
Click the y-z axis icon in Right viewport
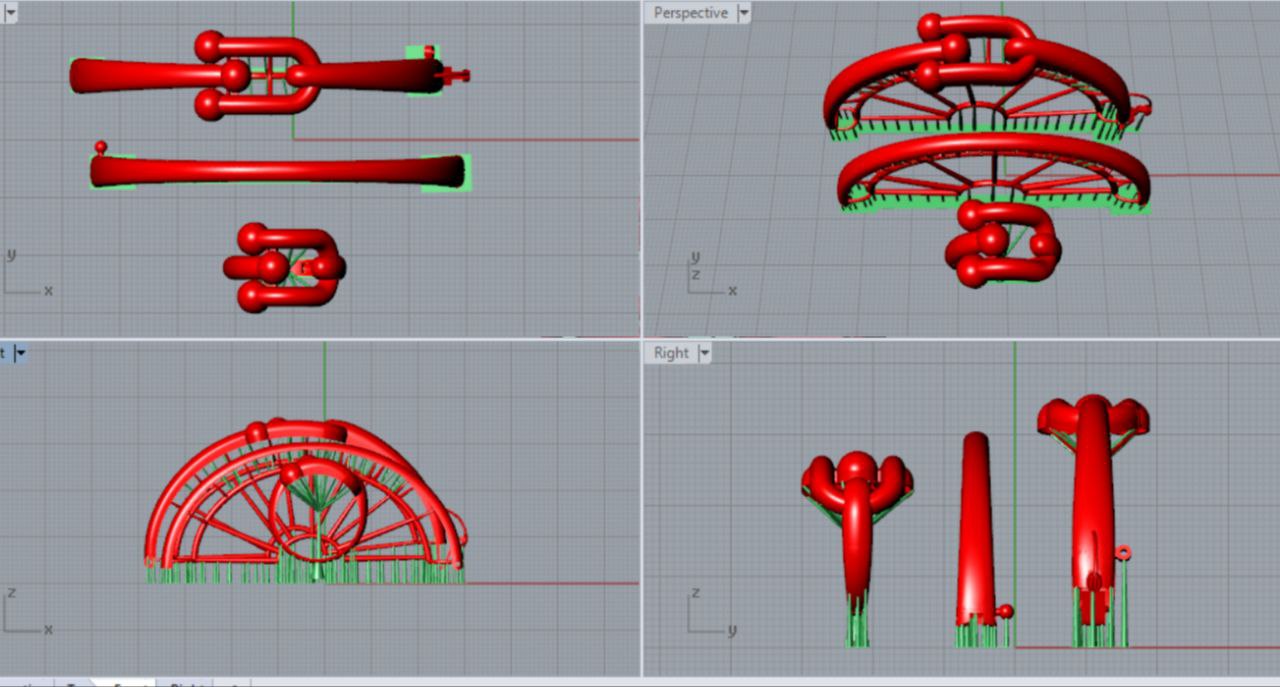707,615
